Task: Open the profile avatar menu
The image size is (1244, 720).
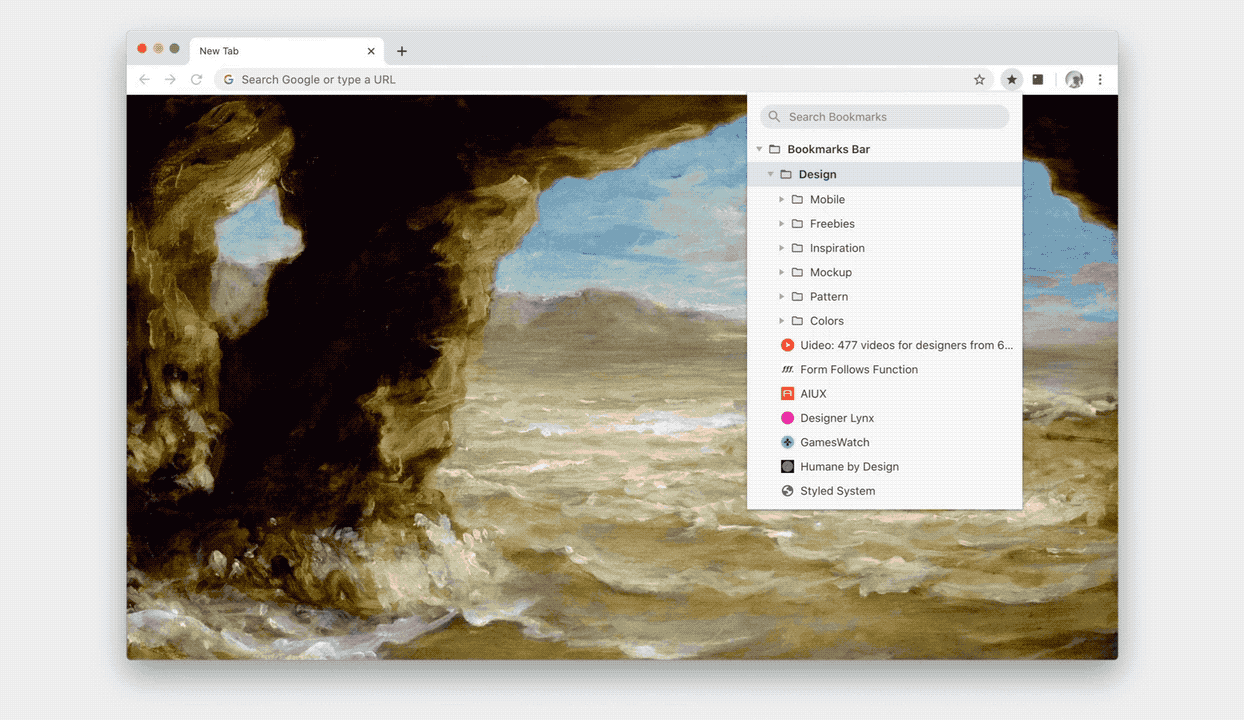Action: click(x=1075, y=80)
